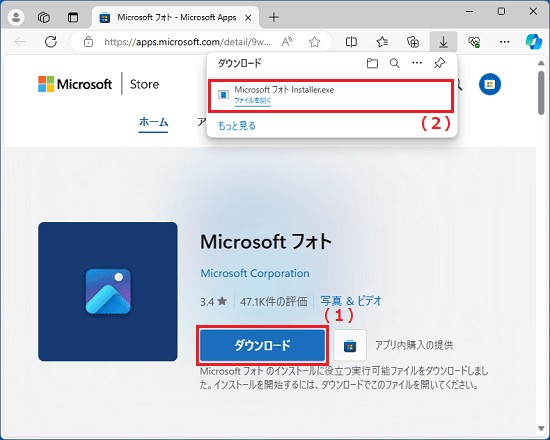Open downloads folder from the panel

pos(372,63)
